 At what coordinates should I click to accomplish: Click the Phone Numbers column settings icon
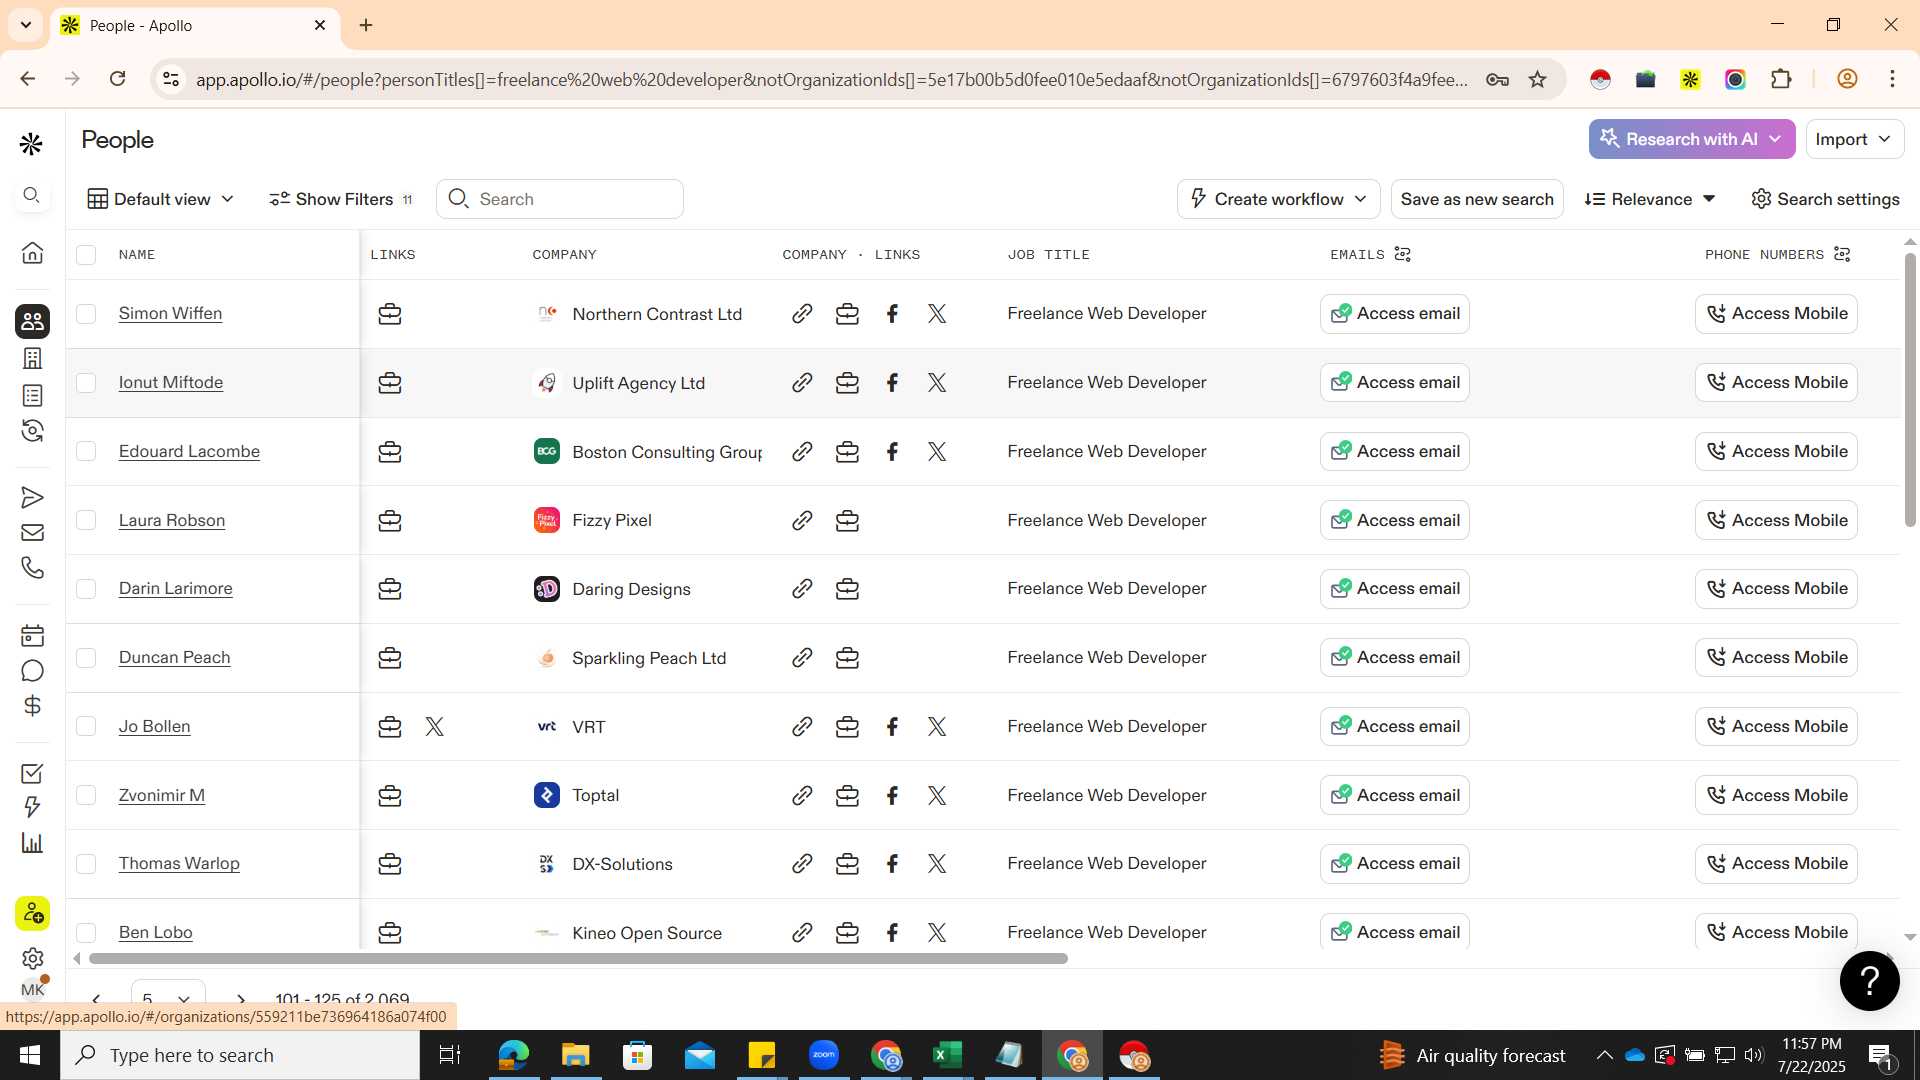[x=1842, y=254]
